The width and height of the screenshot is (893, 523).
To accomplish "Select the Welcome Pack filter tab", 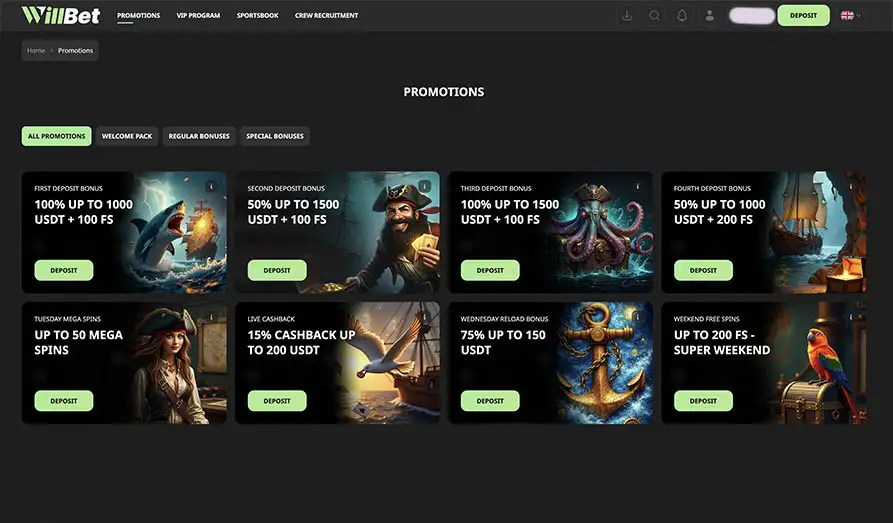I will point(127,136).
